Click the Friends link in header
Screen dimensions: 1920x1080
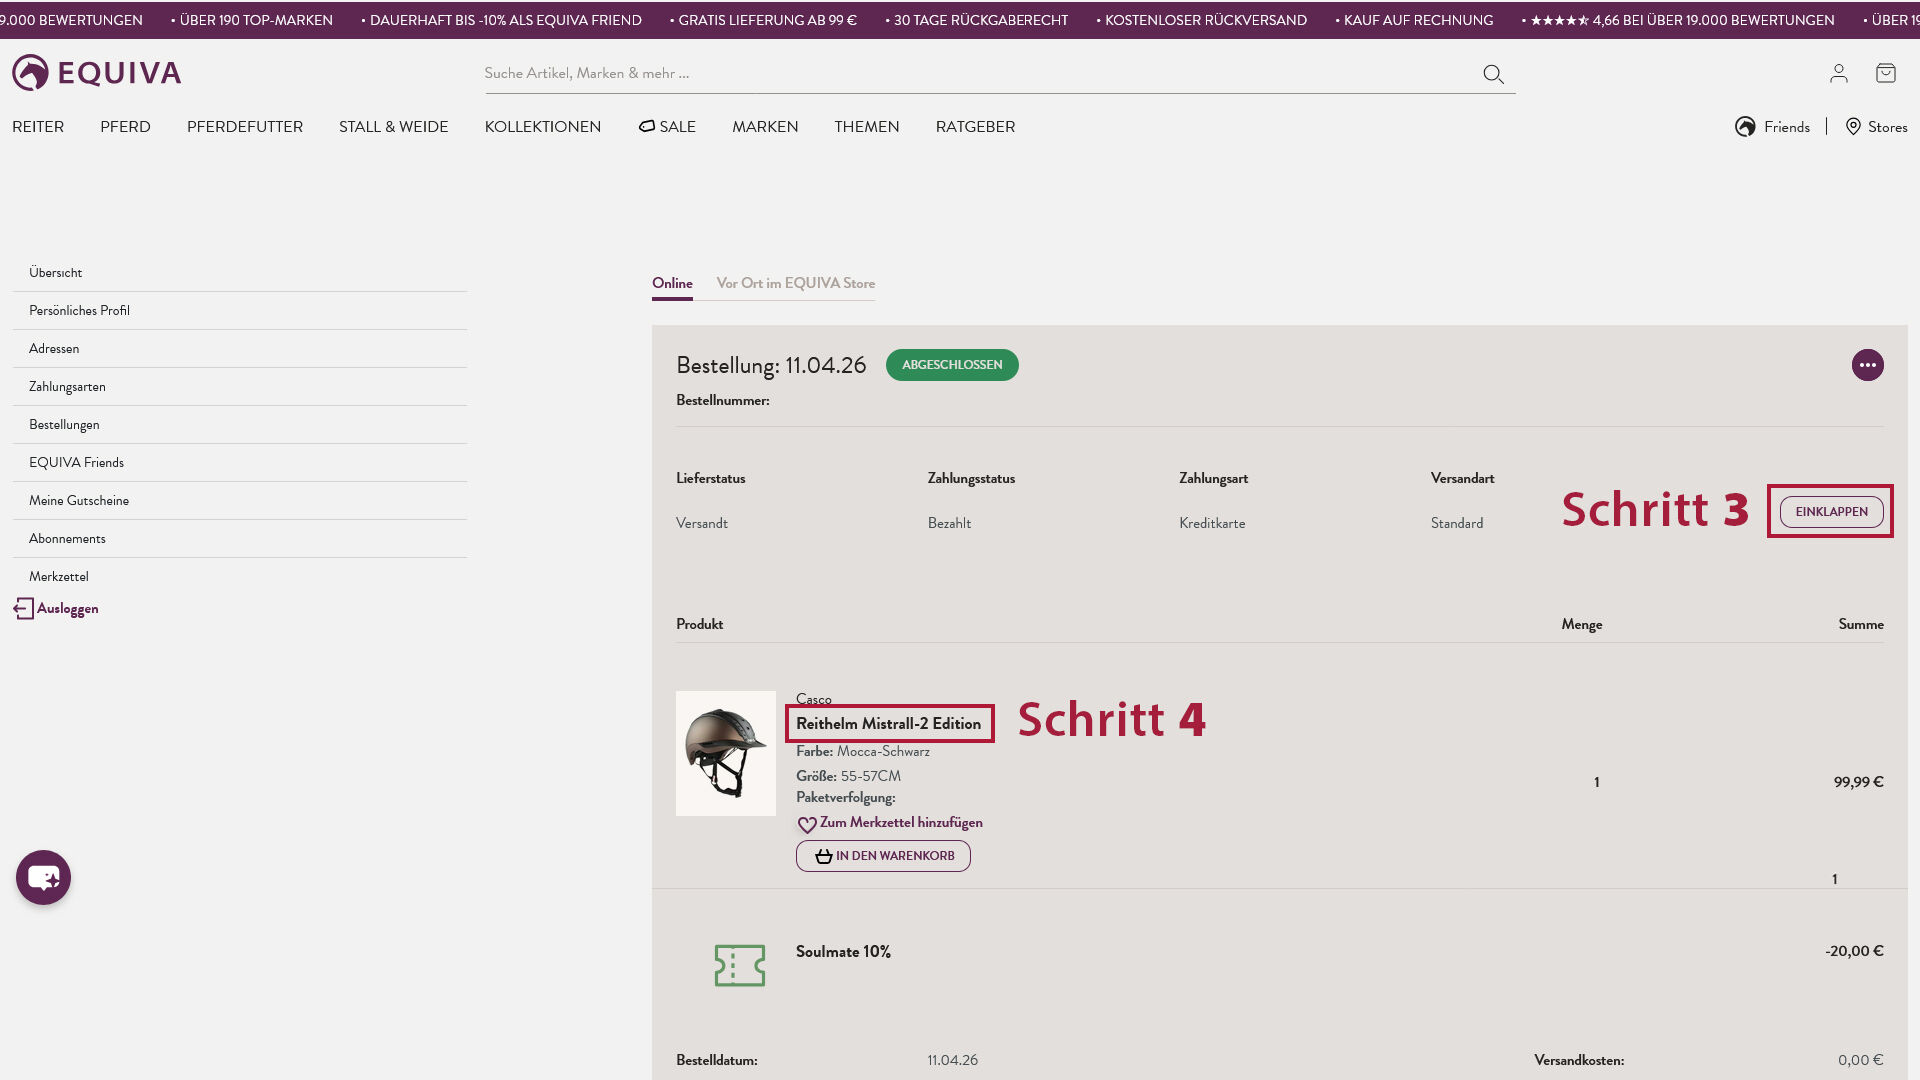pos(1787,127)
